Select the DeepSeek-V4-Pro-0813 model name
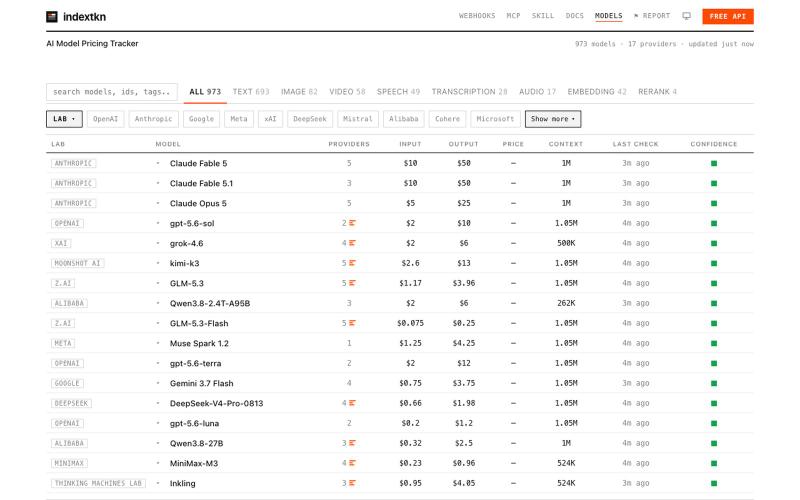This screenshot has width=800, height=500. click(216, 403)
